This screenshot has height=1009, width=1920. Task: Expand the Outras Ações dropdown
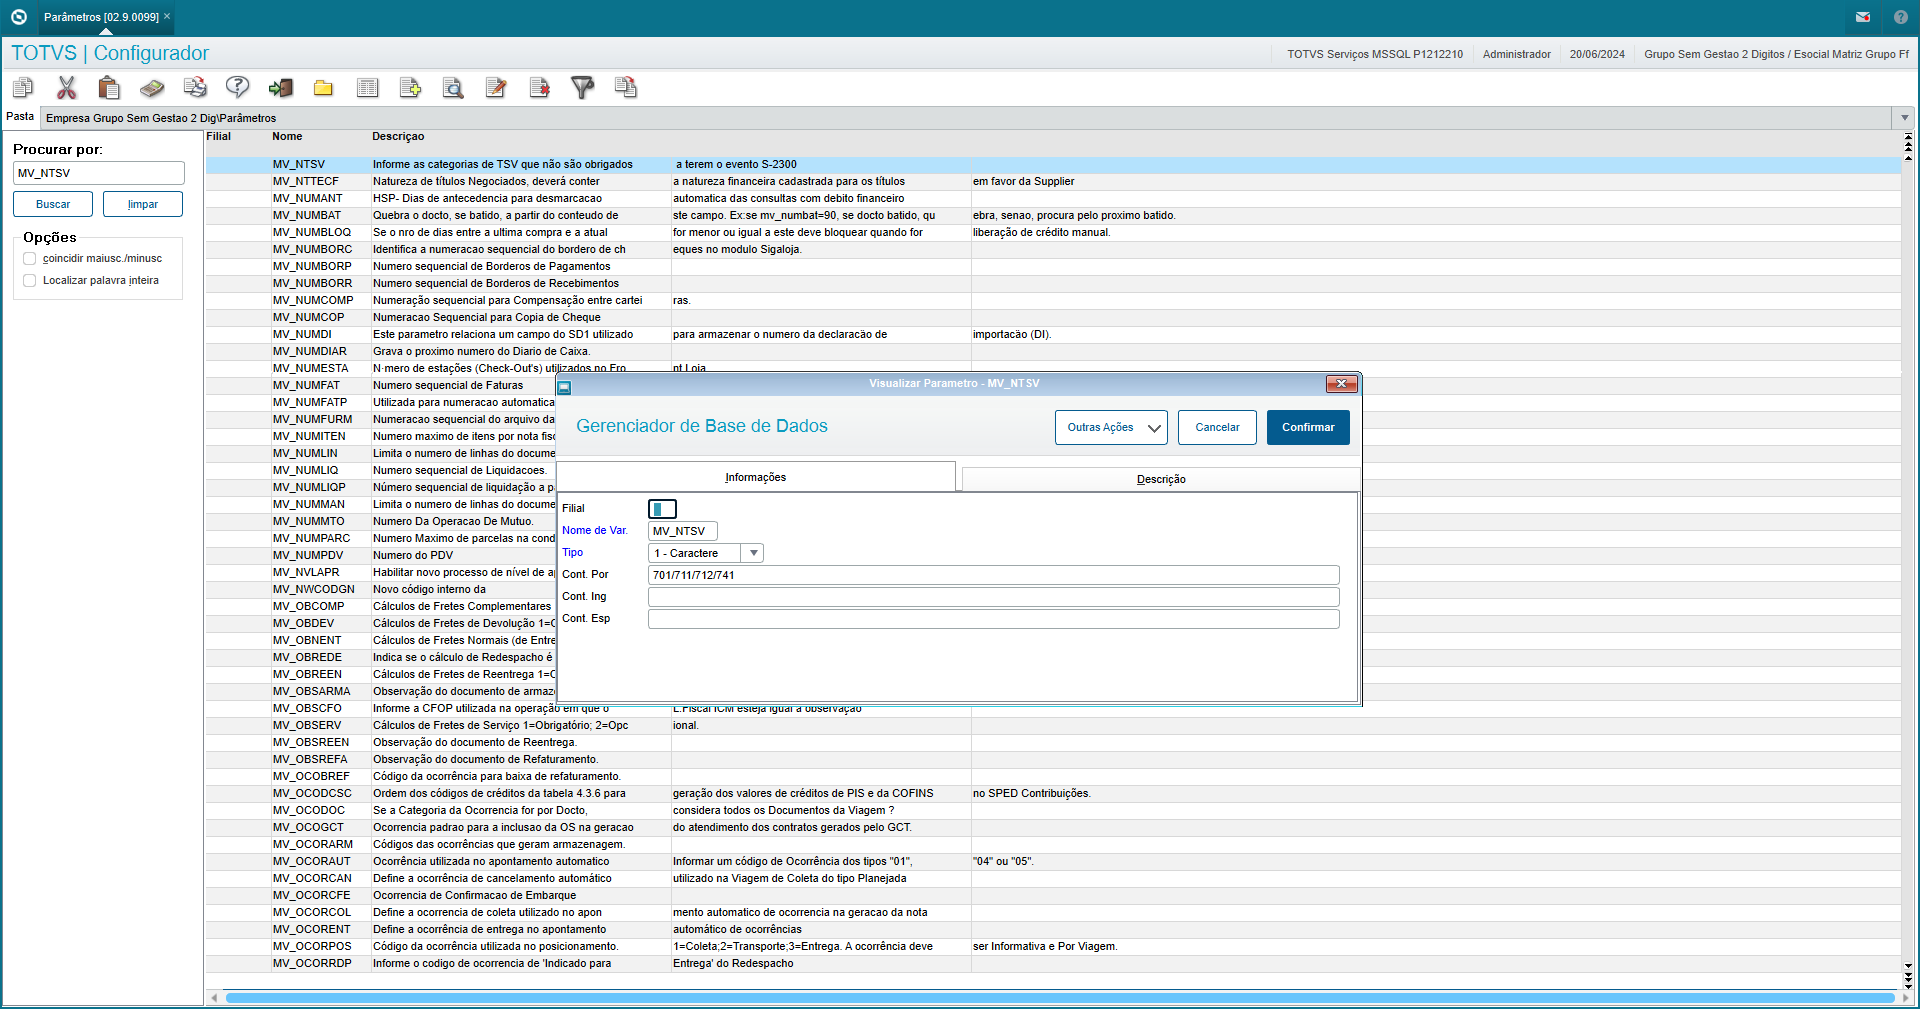[x=1111, y=427]
